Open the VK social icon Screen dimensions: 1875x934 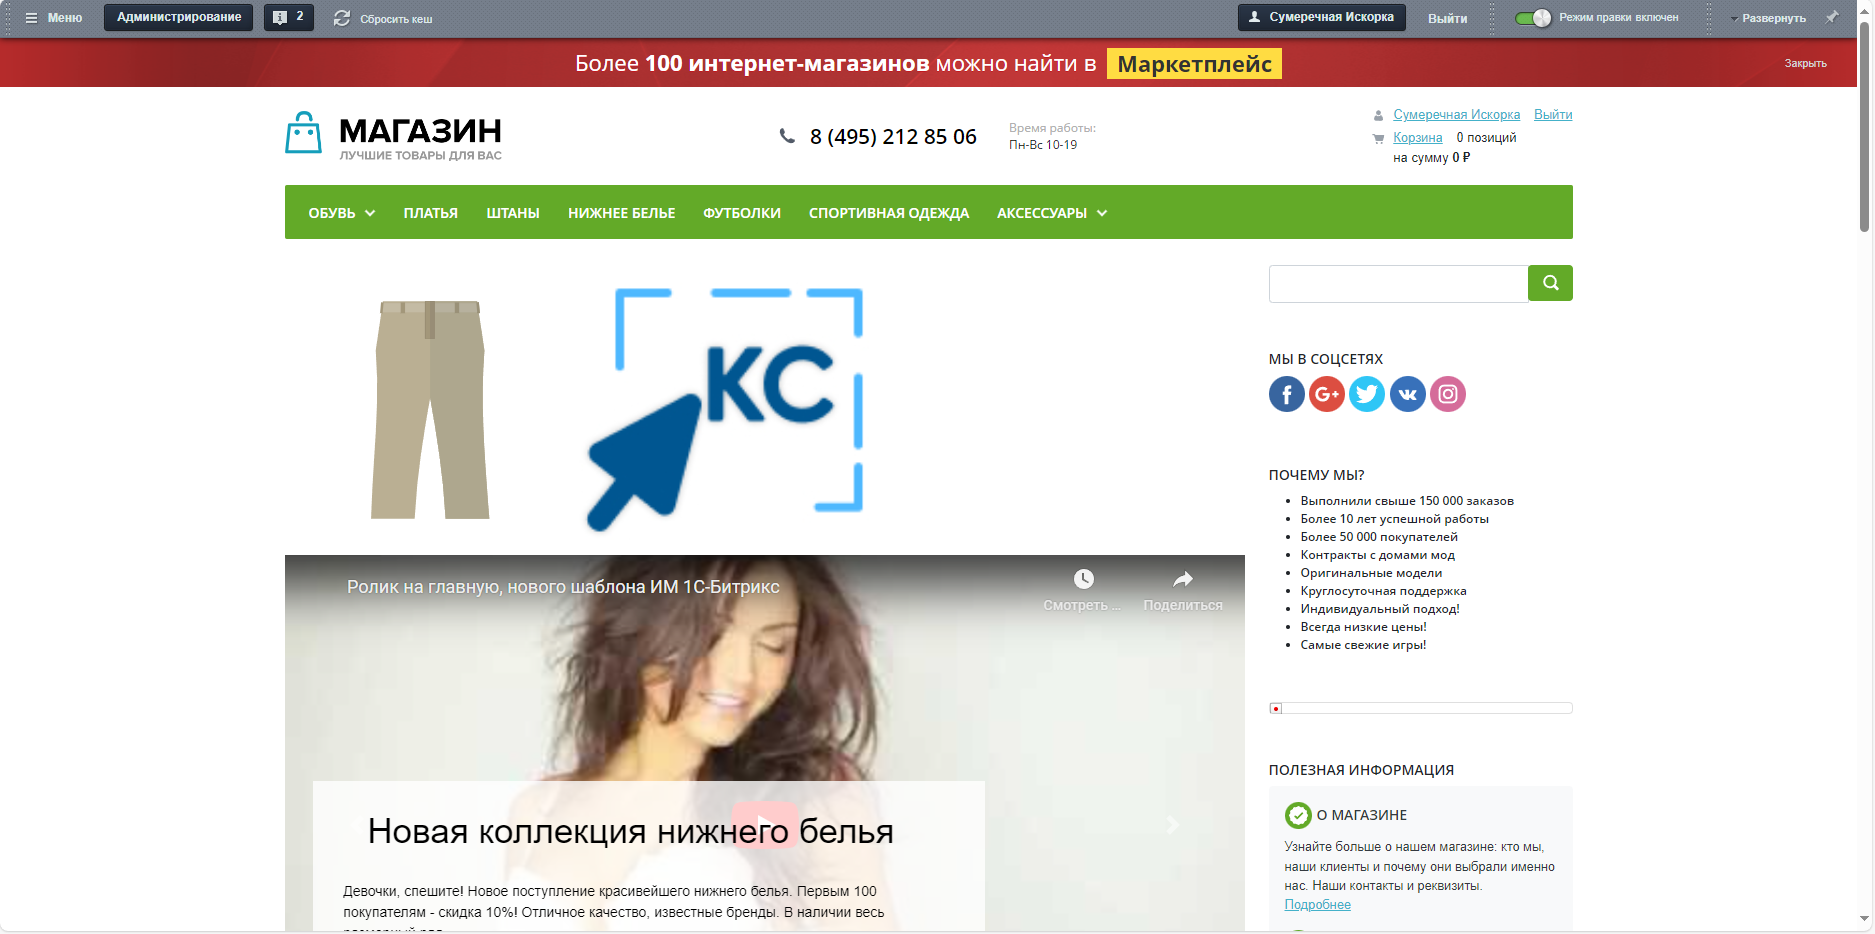1407,394
